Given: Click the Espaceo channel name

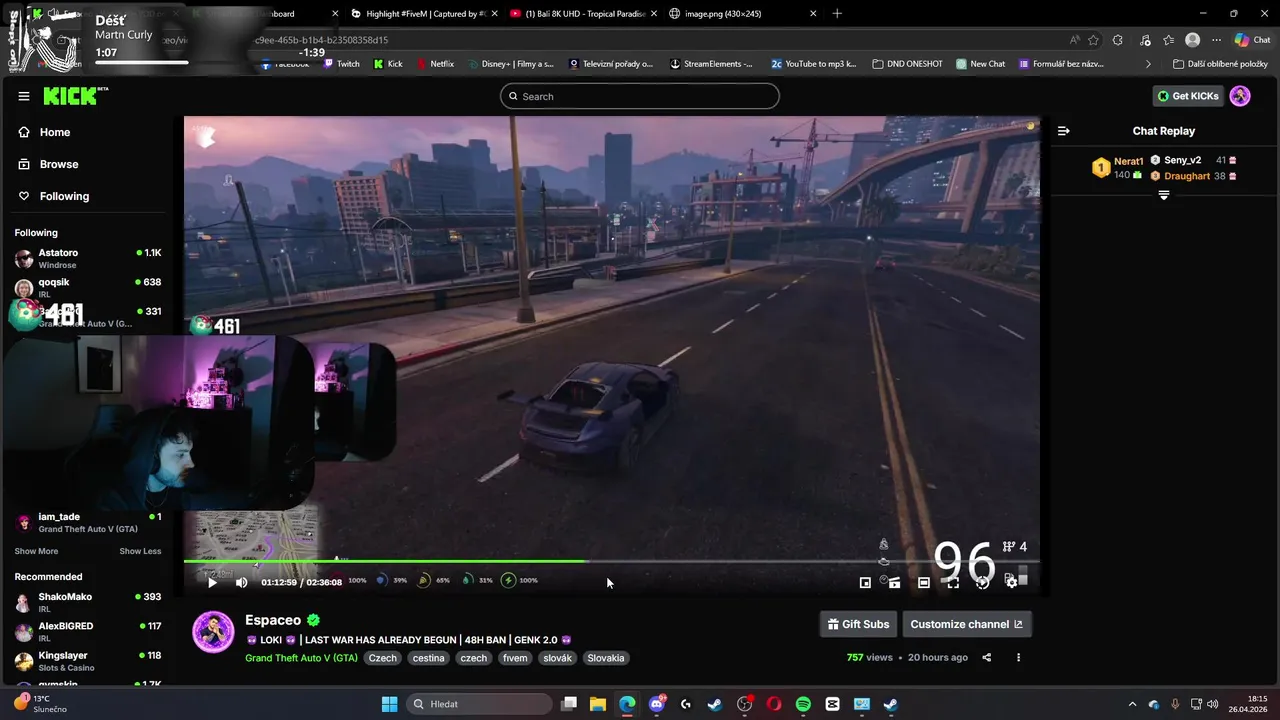Looking at the screenshot, I should point(273,620).
